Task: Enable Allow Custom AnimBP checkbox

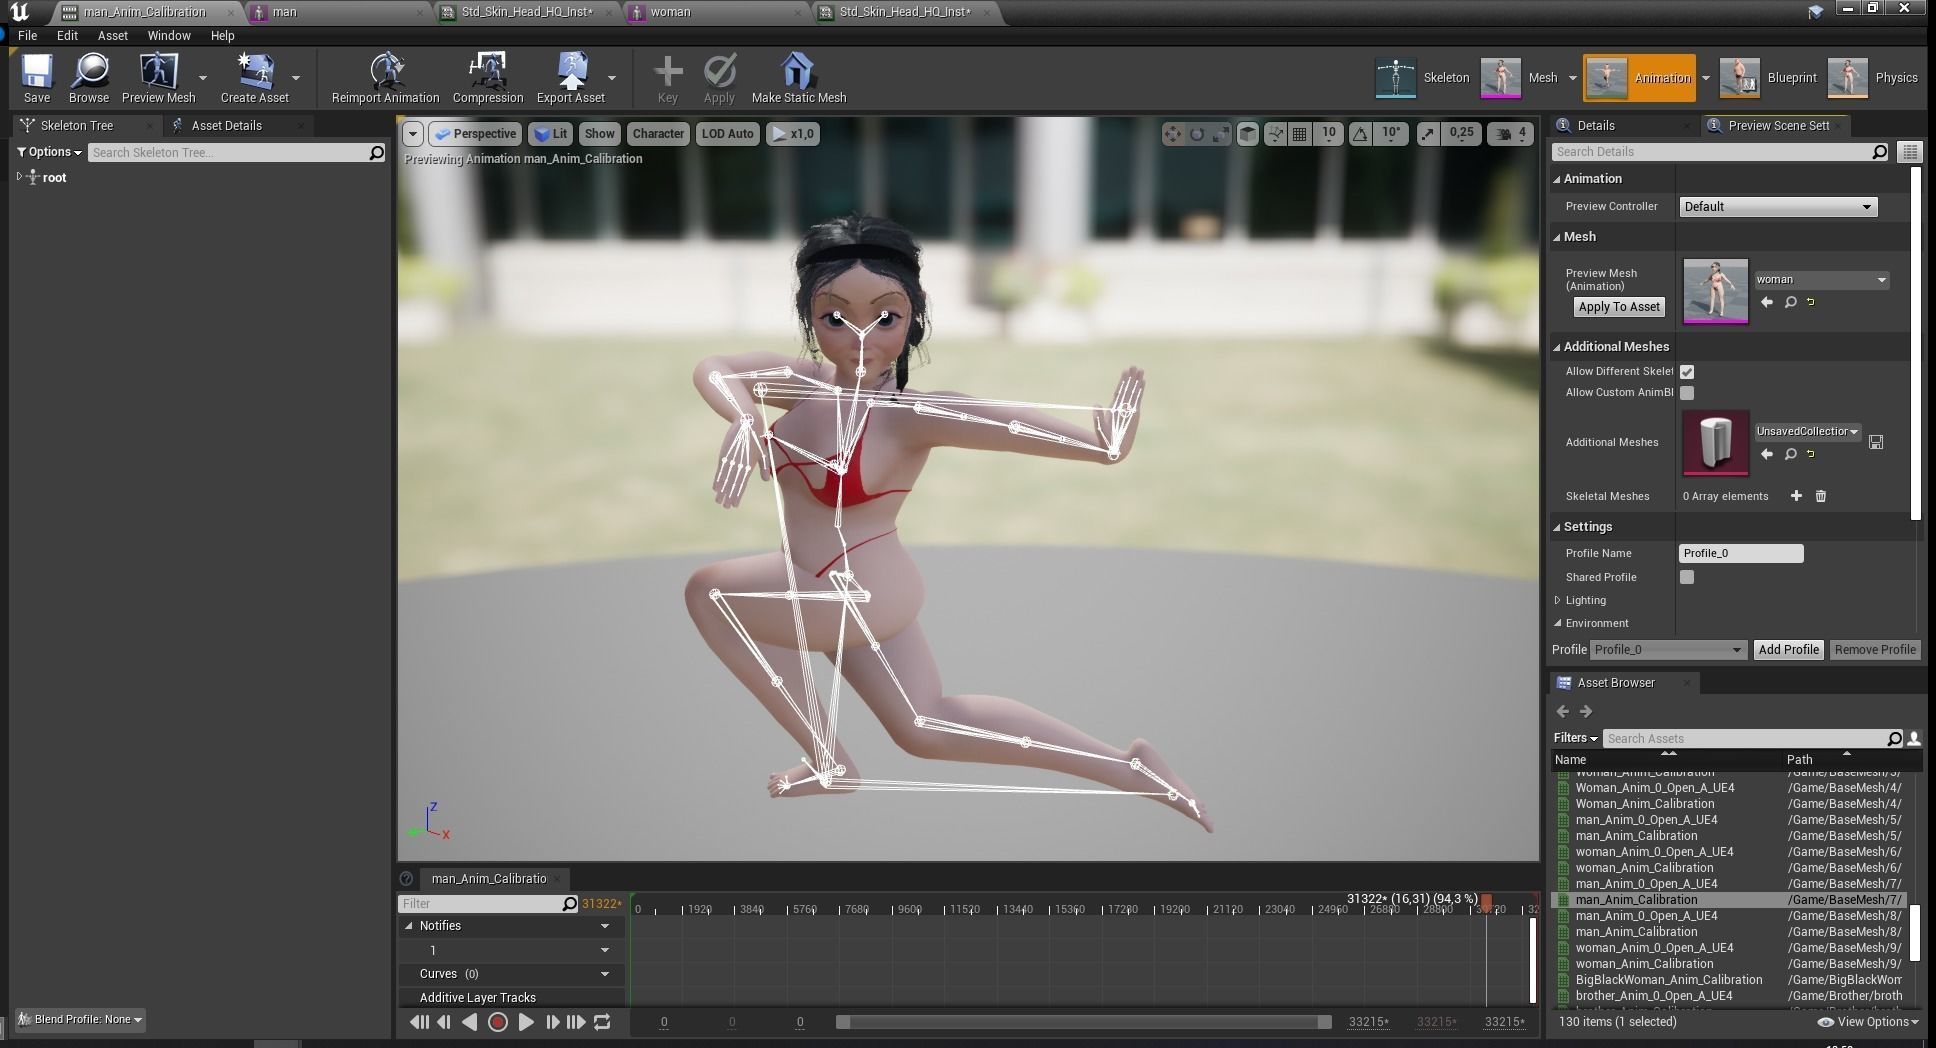Action: (x=1687, y=393)
